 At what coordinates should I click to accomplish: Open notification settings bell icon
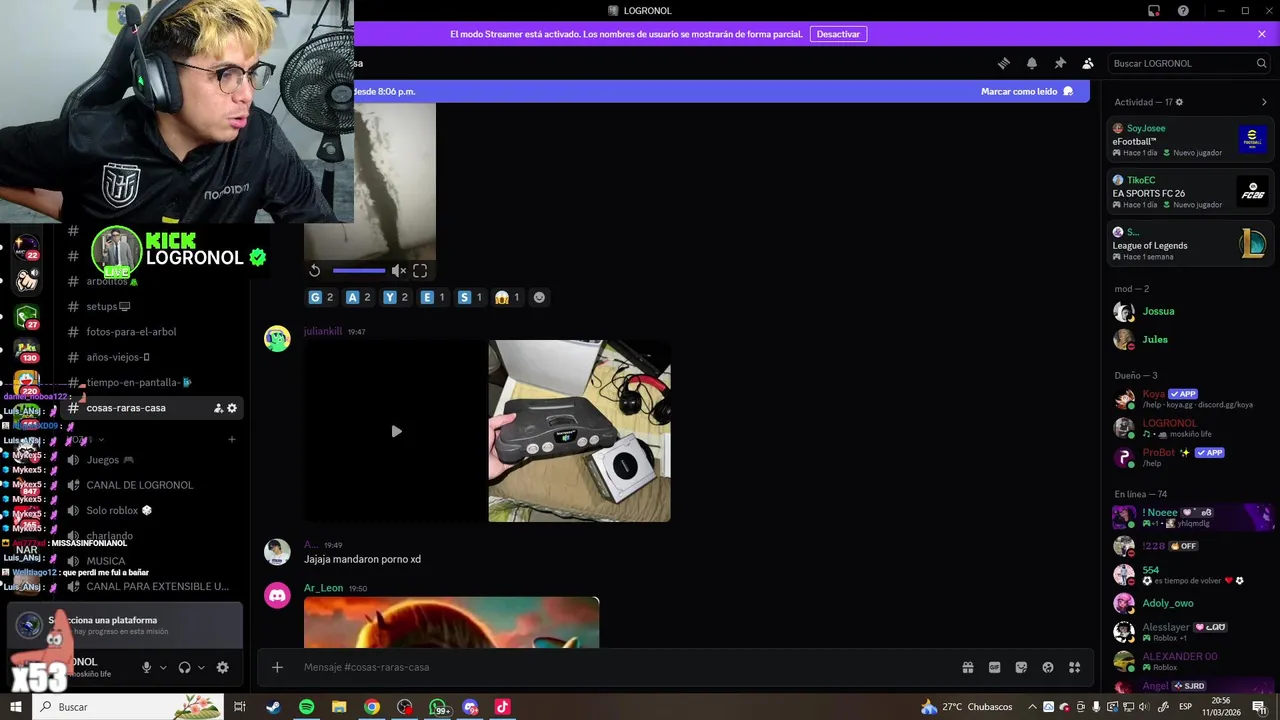click(x=1032, y=63)
